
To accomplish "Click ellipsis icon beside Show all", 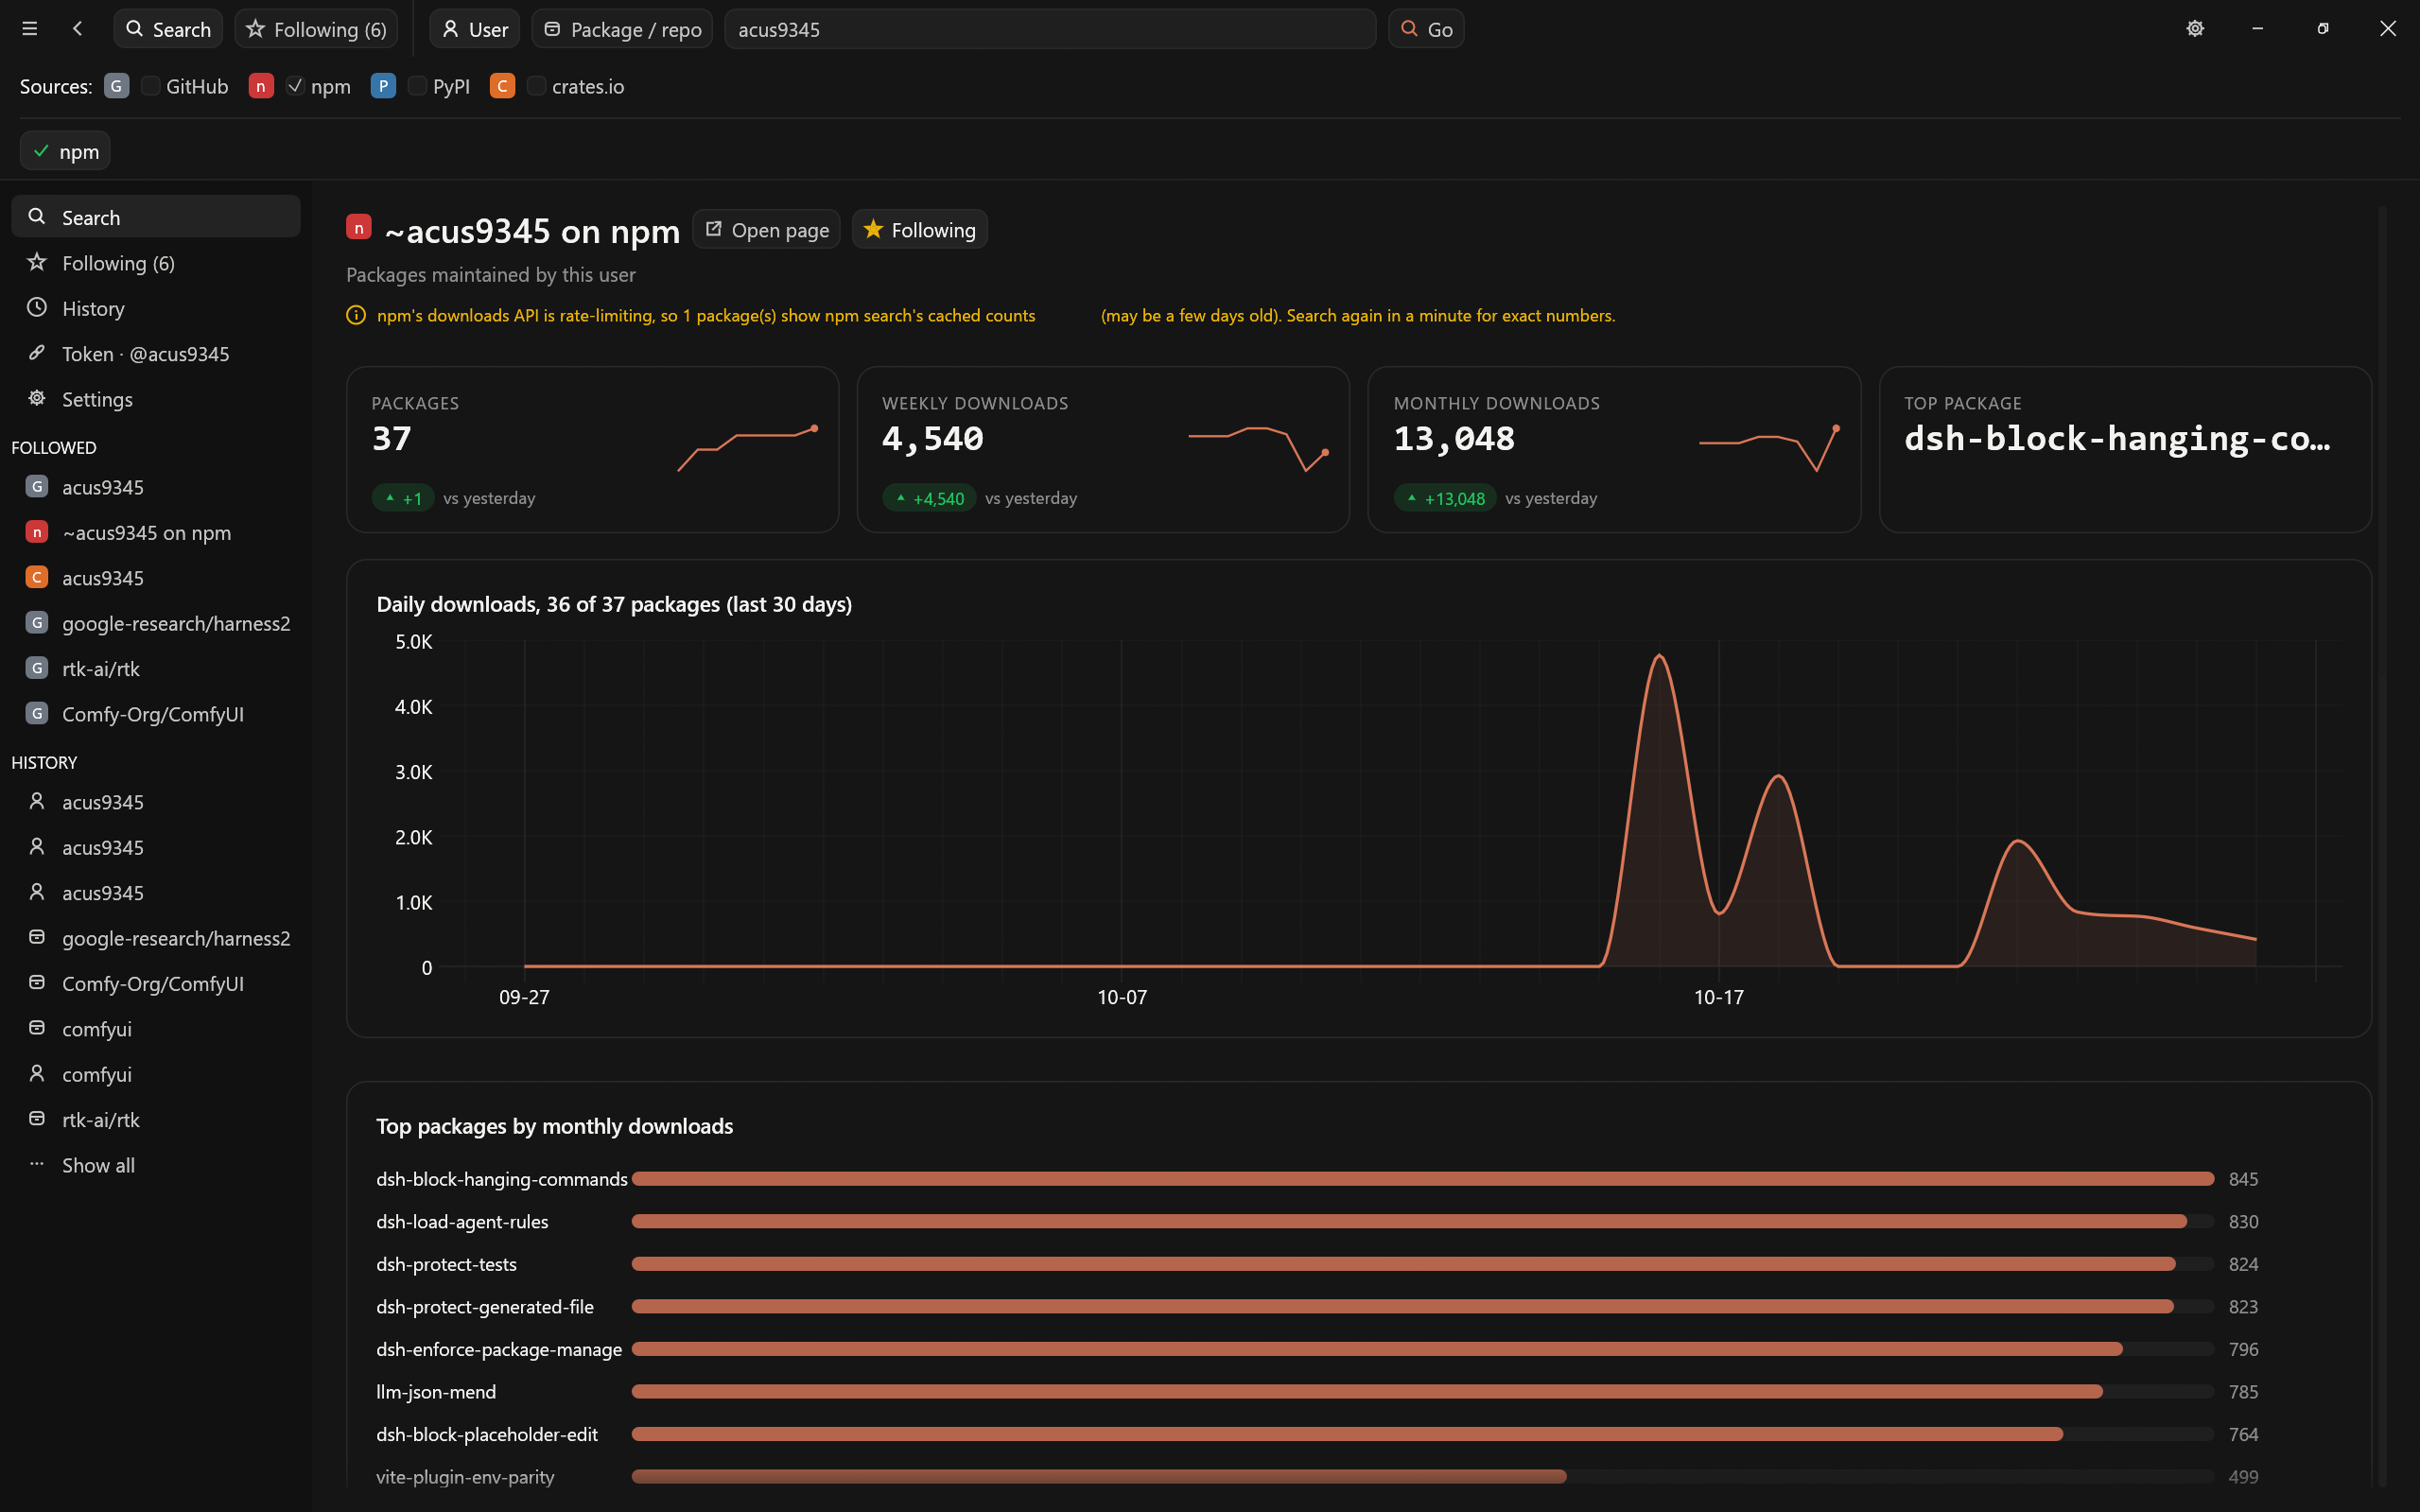I will pos(37,1164).
